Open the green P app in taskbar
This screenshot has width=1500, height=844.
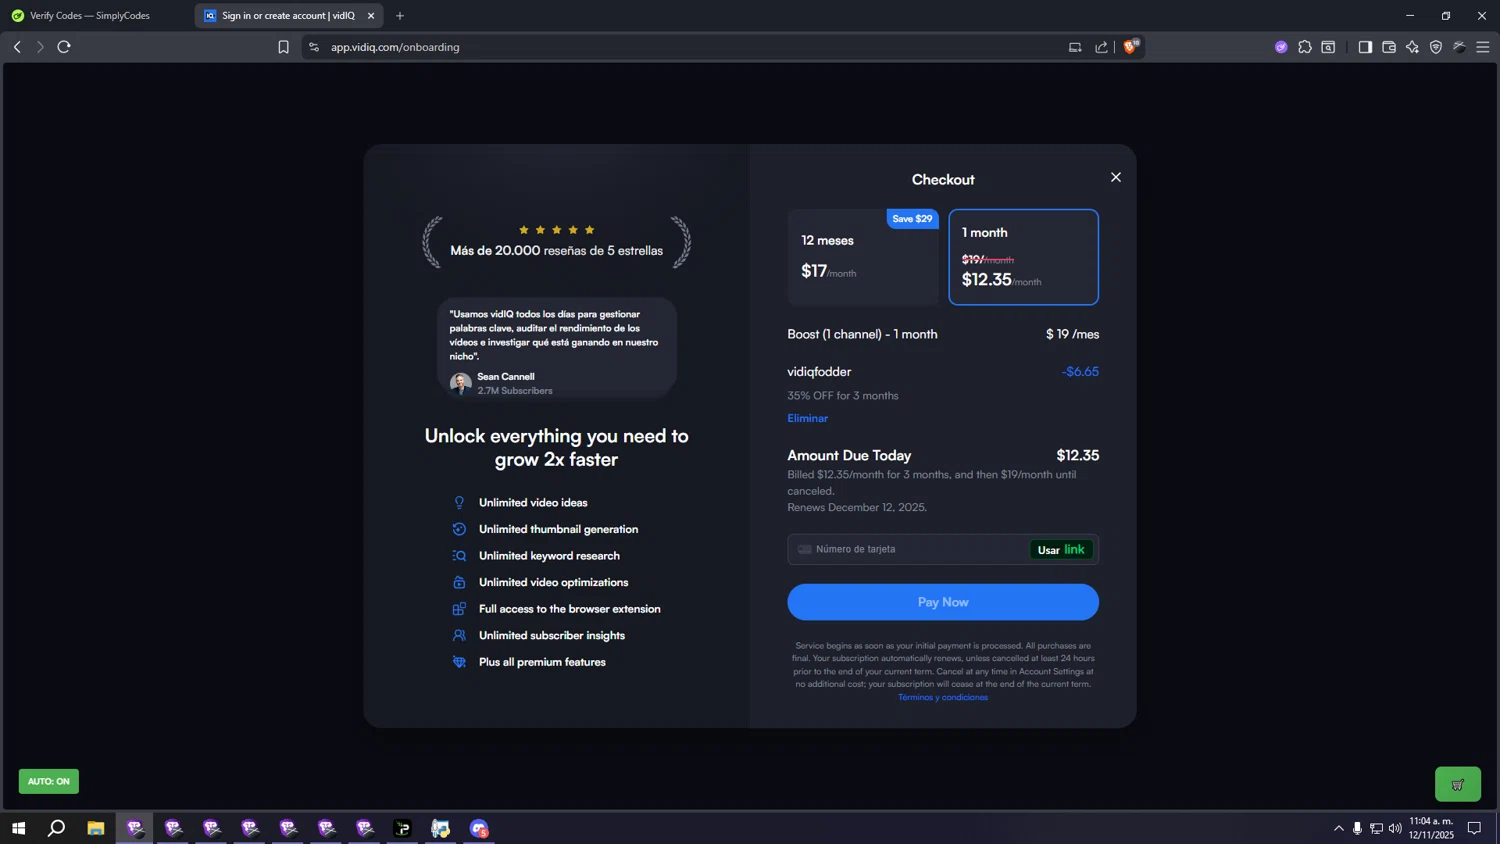403,828
